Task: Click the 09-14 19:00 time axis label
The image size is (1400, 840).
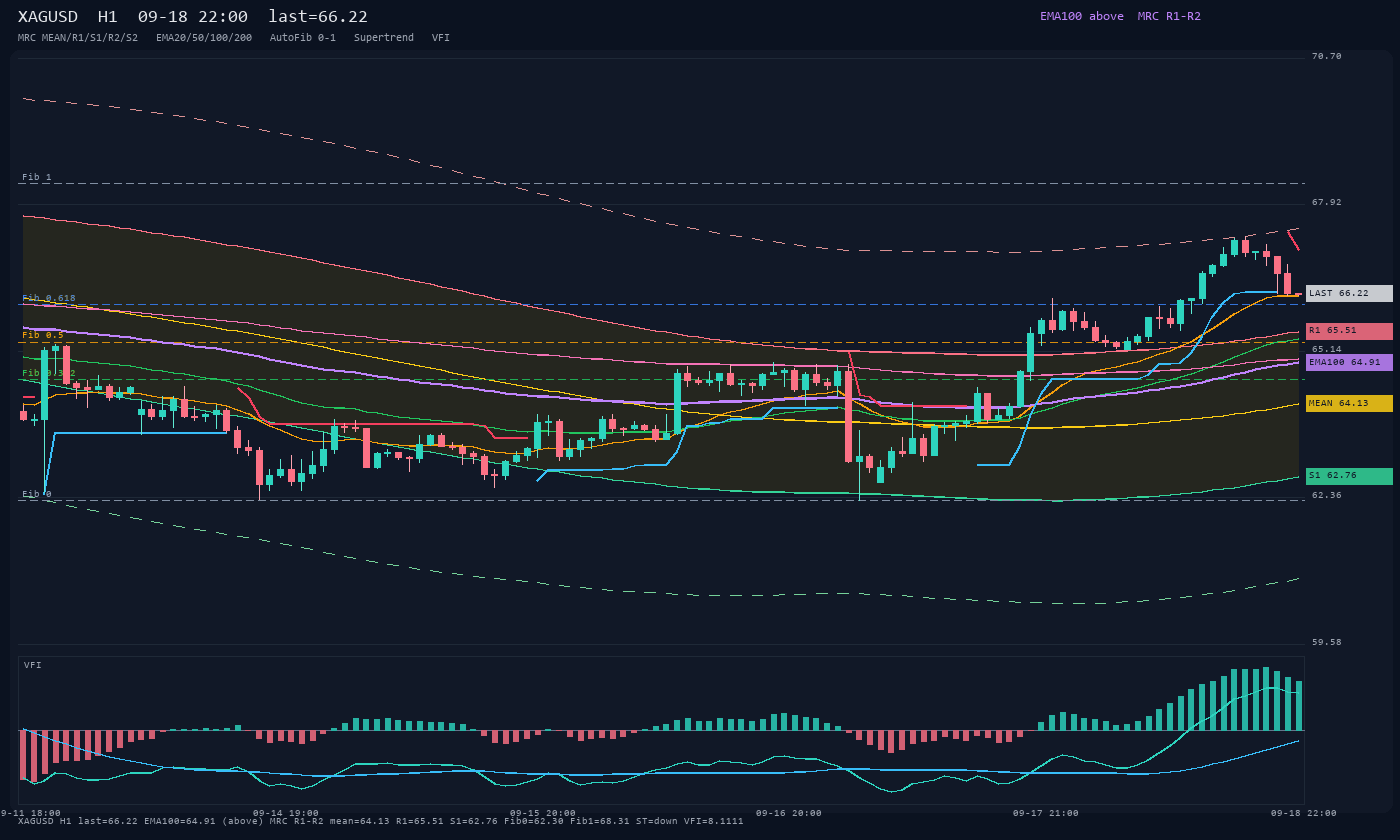Action: point(286,813)
